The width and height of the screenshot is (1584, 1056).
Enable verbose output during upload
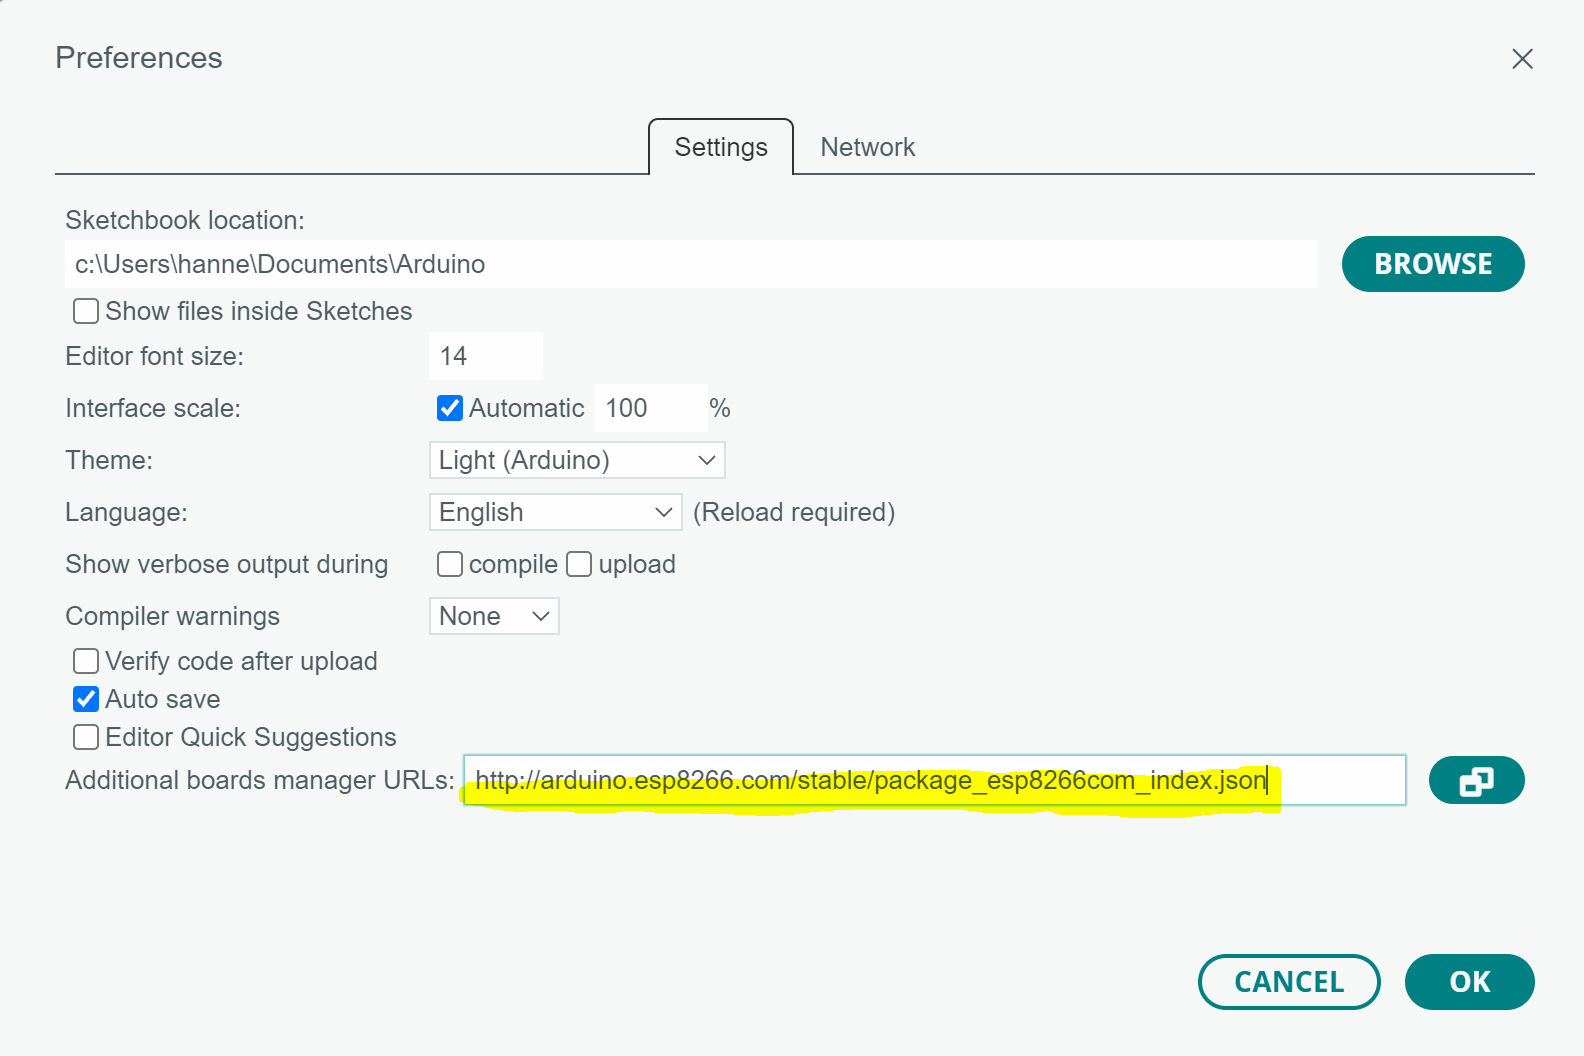579,564
